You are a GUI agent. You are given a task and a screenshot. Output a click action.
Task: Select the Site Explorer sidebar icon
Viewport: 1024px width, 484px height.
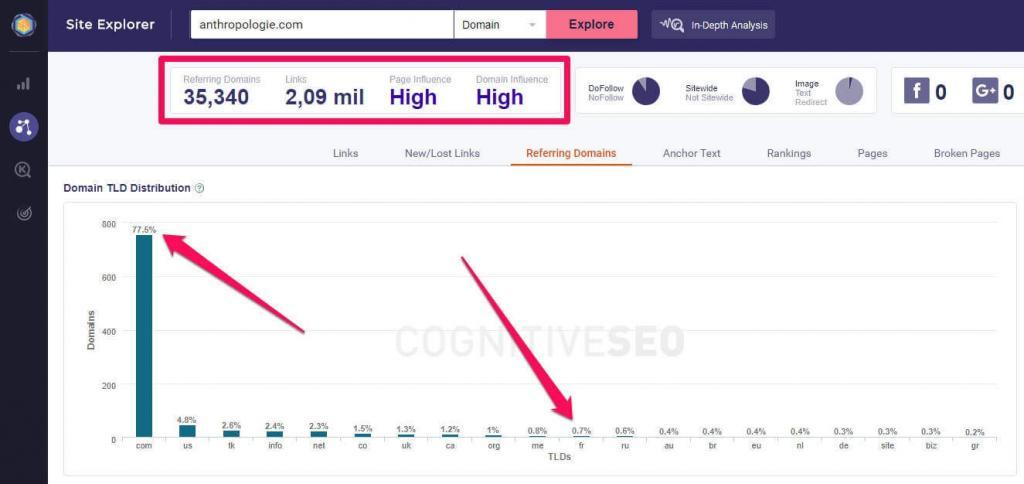23,126
